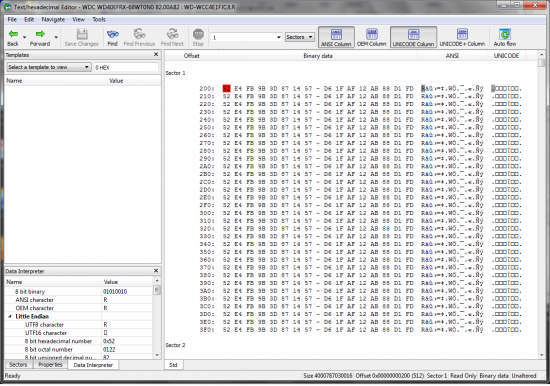Open the Sectors unit dropdown
Viewport: 550px width, 386px height.
tap(300, 37)
